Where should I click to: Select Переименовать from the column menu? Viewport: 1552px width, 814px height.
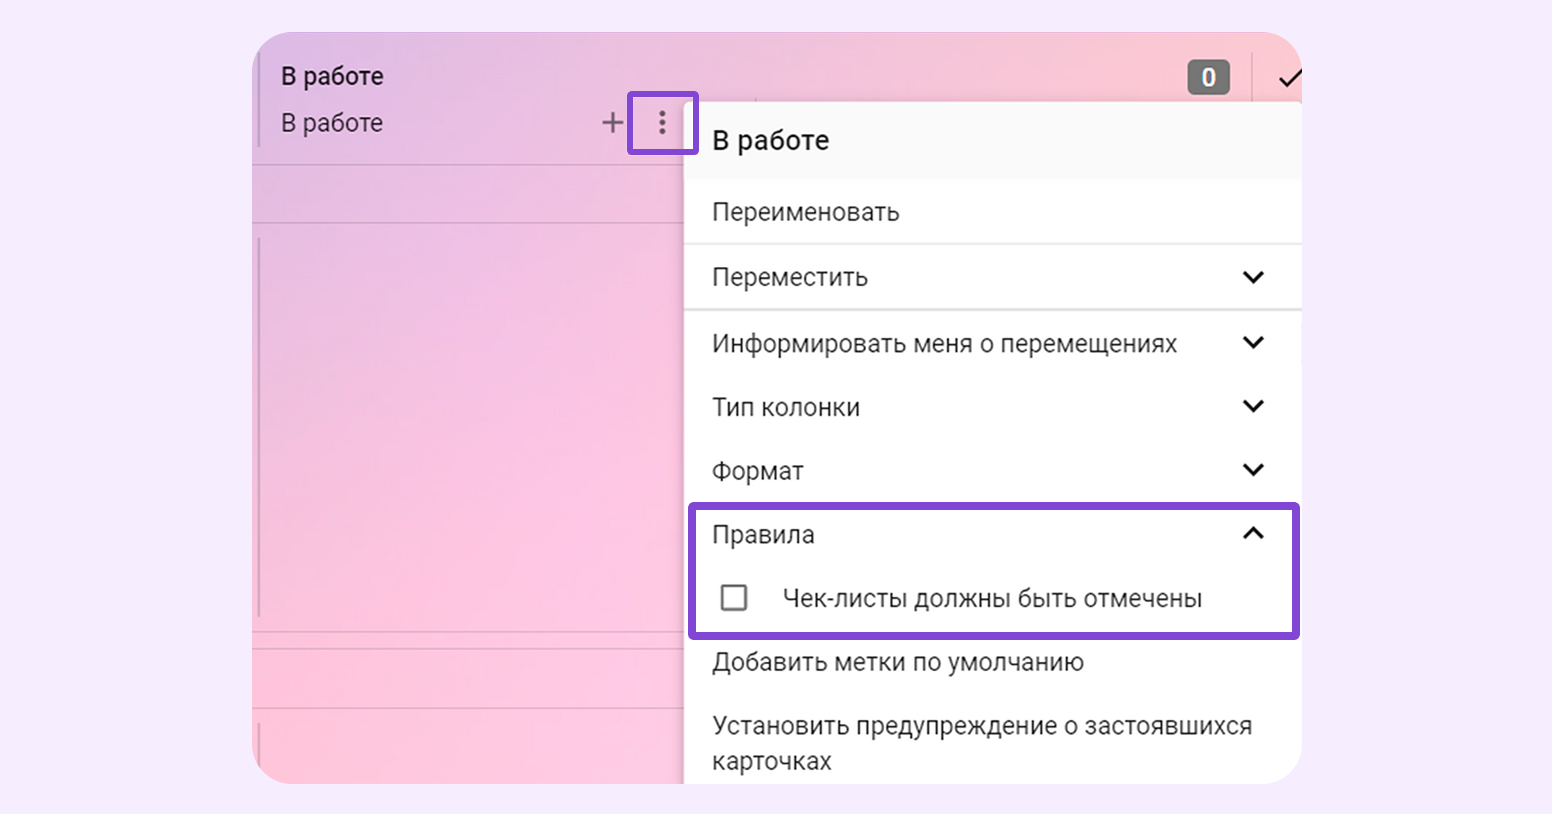point(805,212)
